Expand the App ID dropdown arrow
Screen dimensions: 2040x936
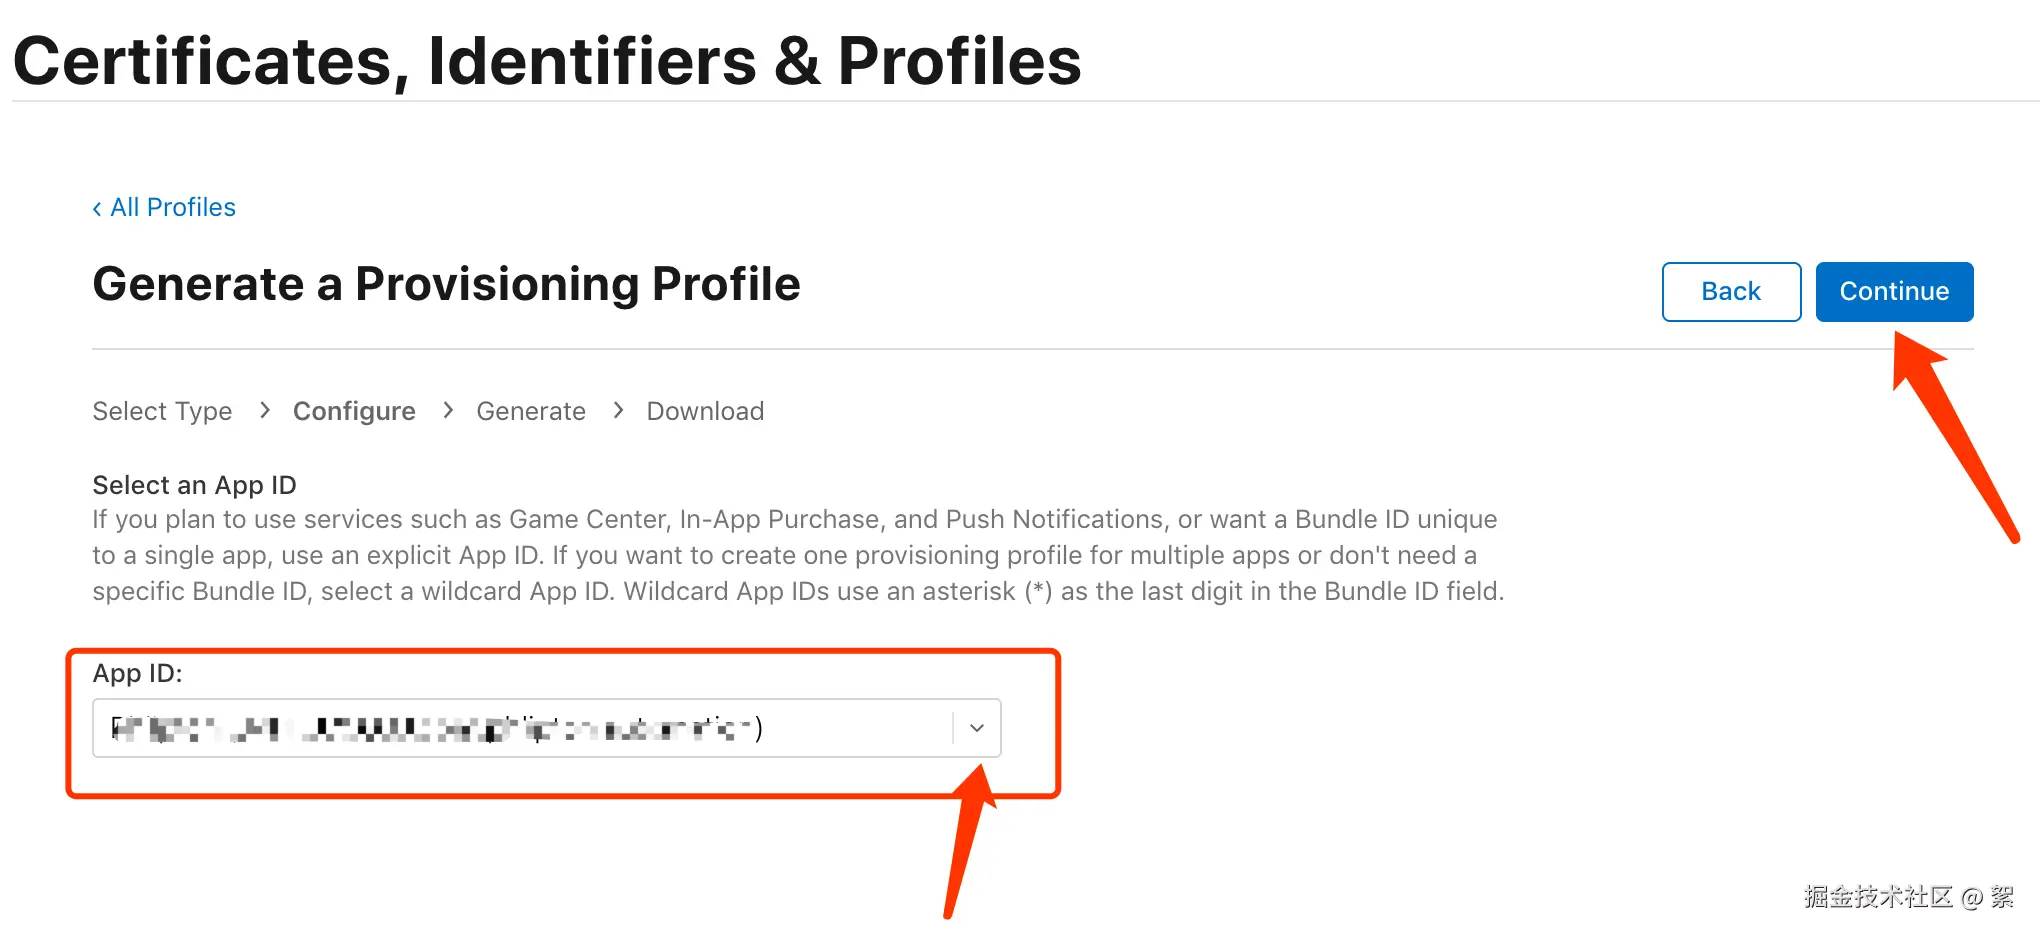pyautogui.click(x=977, y=728)
